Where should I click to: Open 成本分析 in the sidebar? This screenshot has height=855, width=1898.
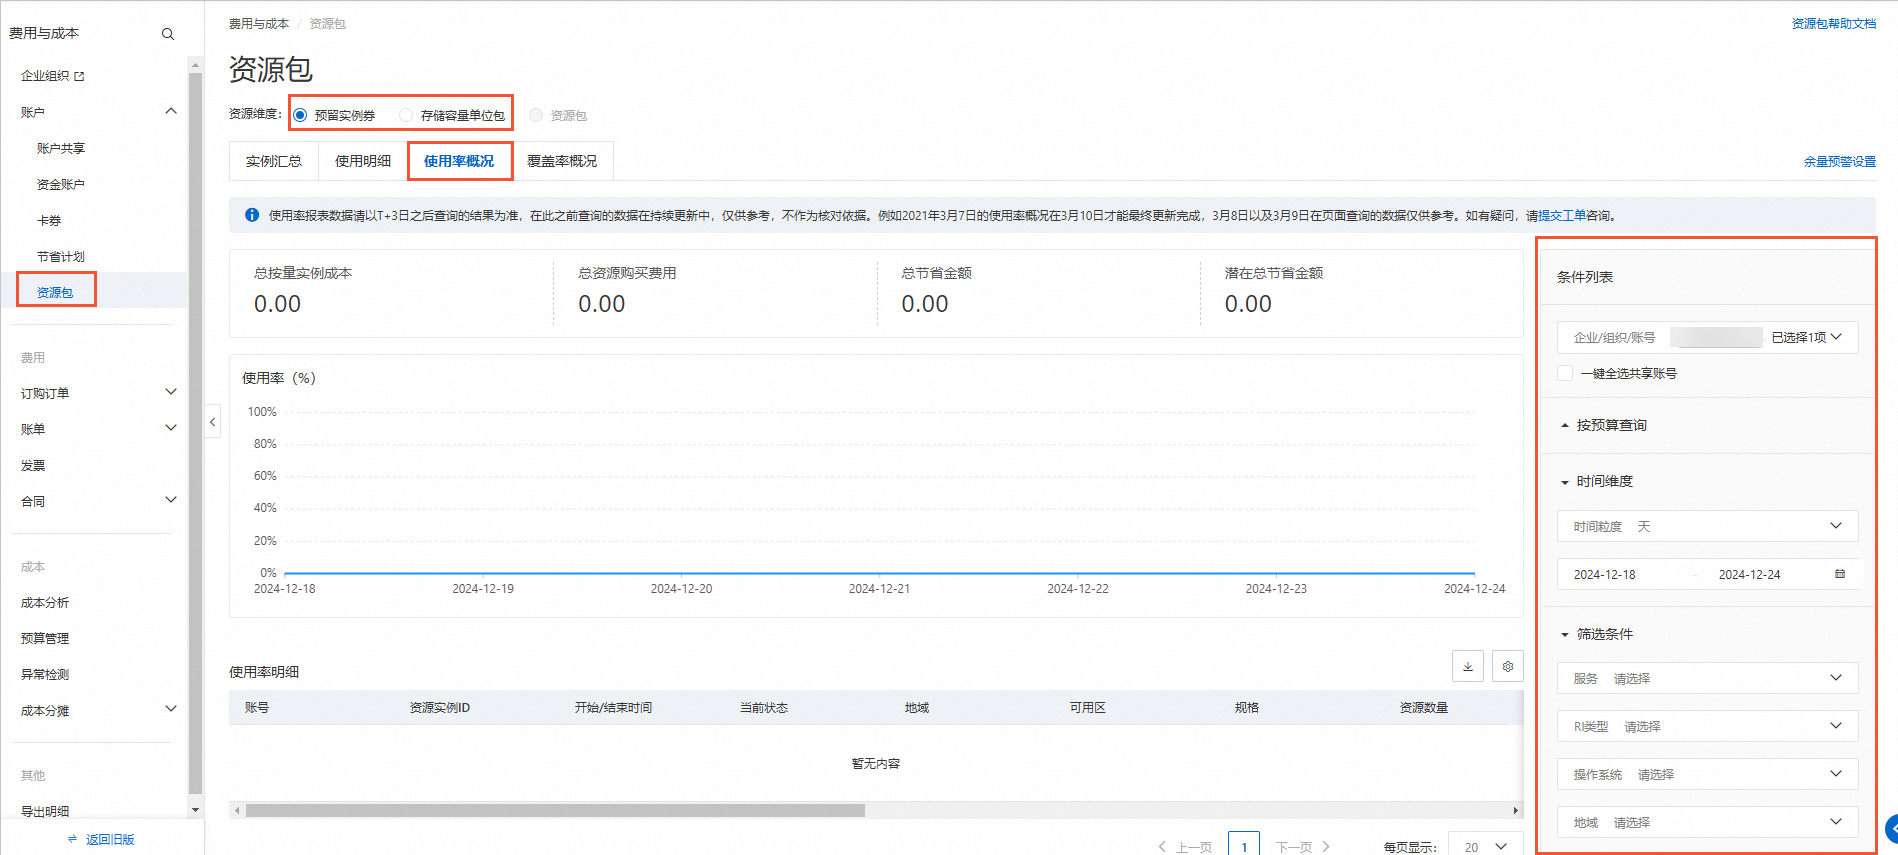(x=45, y=603)
